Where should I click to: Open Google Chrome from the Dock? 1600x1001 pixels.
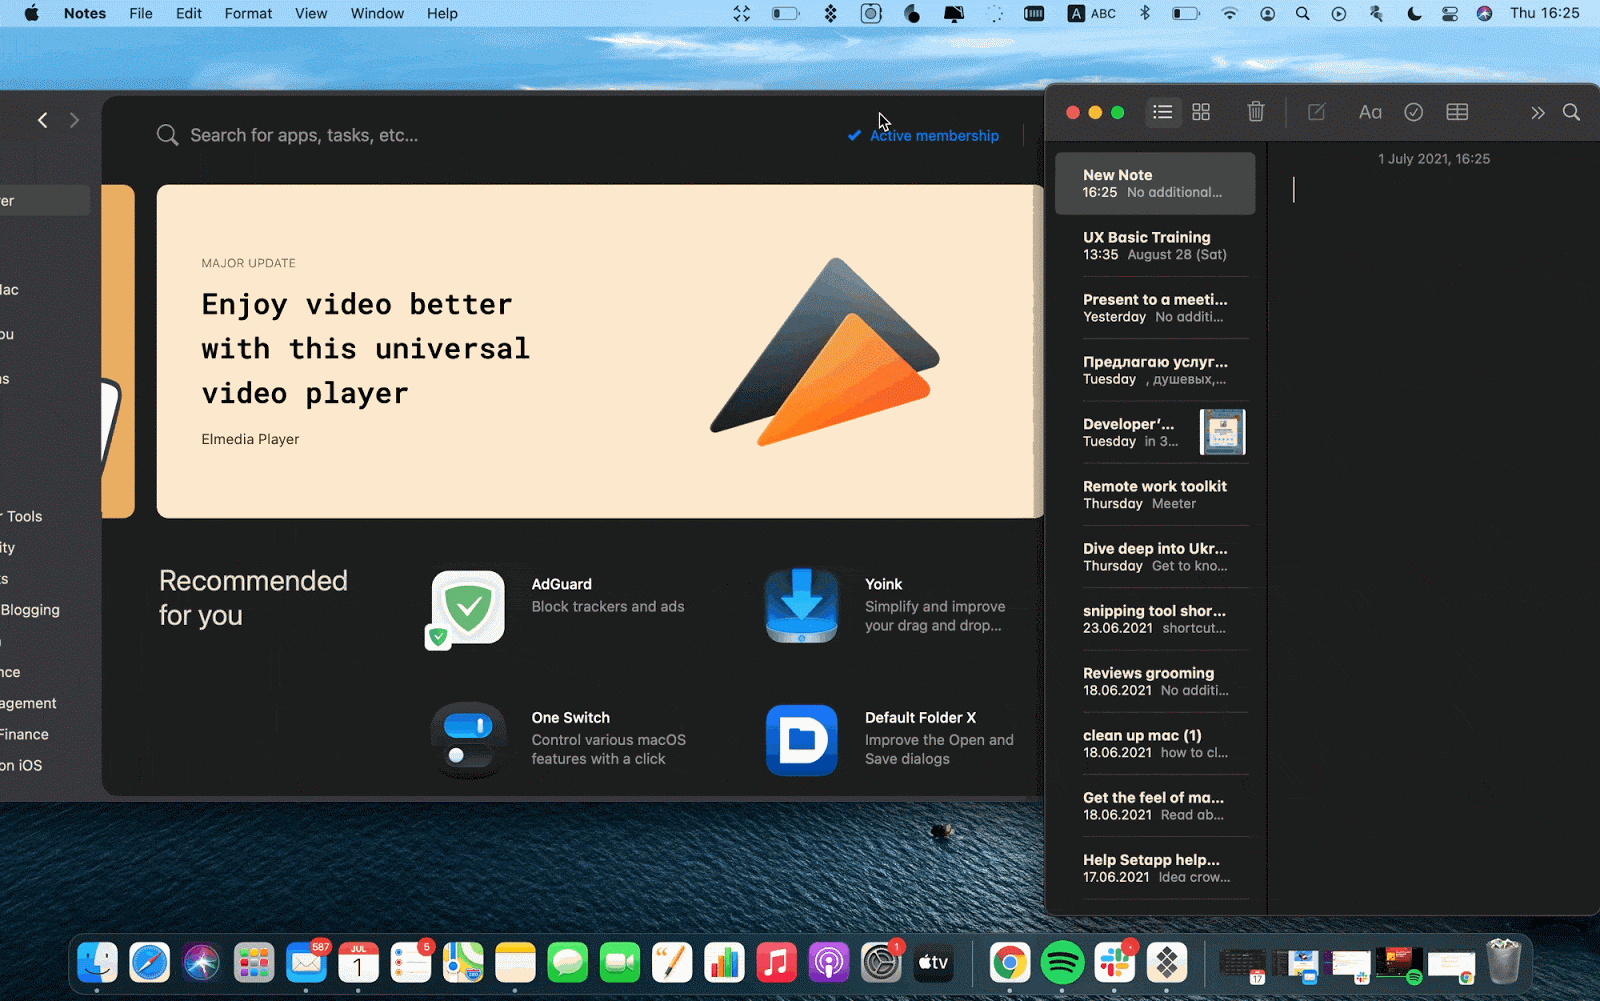(1010, 963)
